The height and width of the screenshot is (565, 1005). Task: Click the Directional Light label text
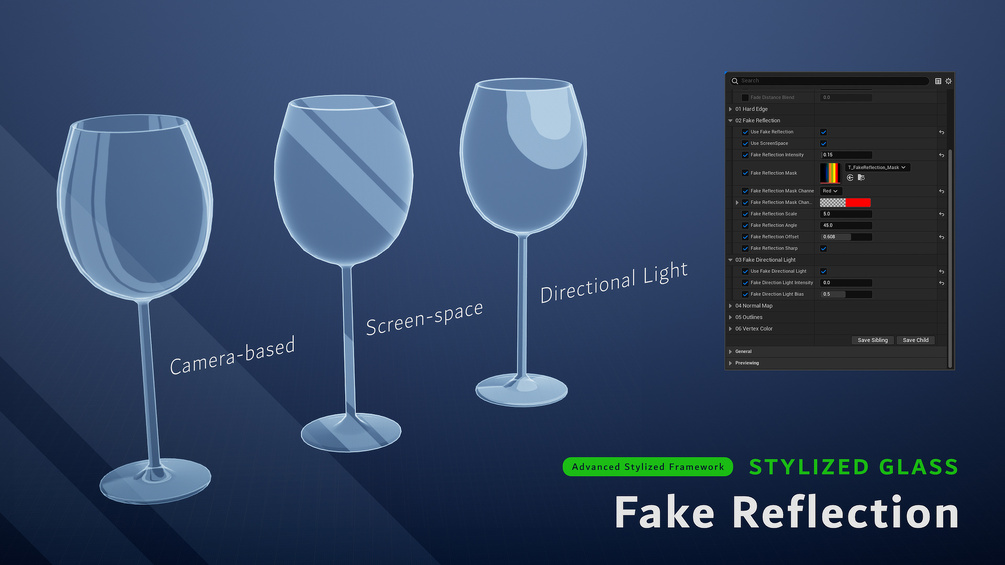pyautogui.click(x=613, y=282)
